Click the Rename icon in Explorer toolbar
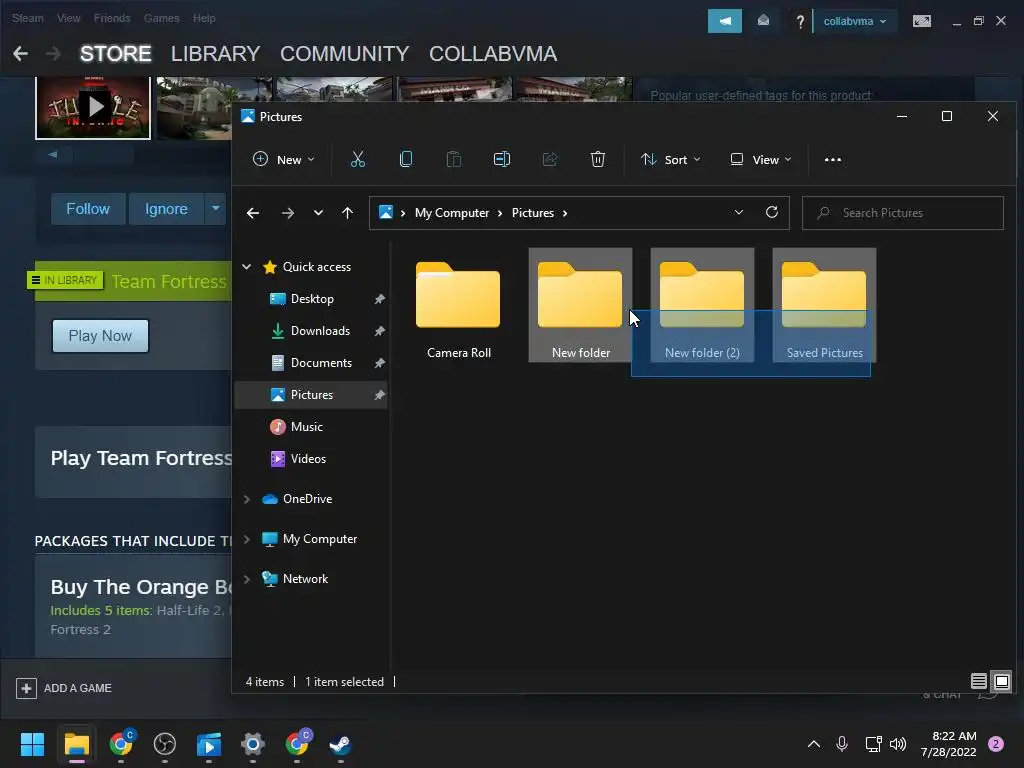Screen dimensions: 1024x768 (x=502, y=159)
